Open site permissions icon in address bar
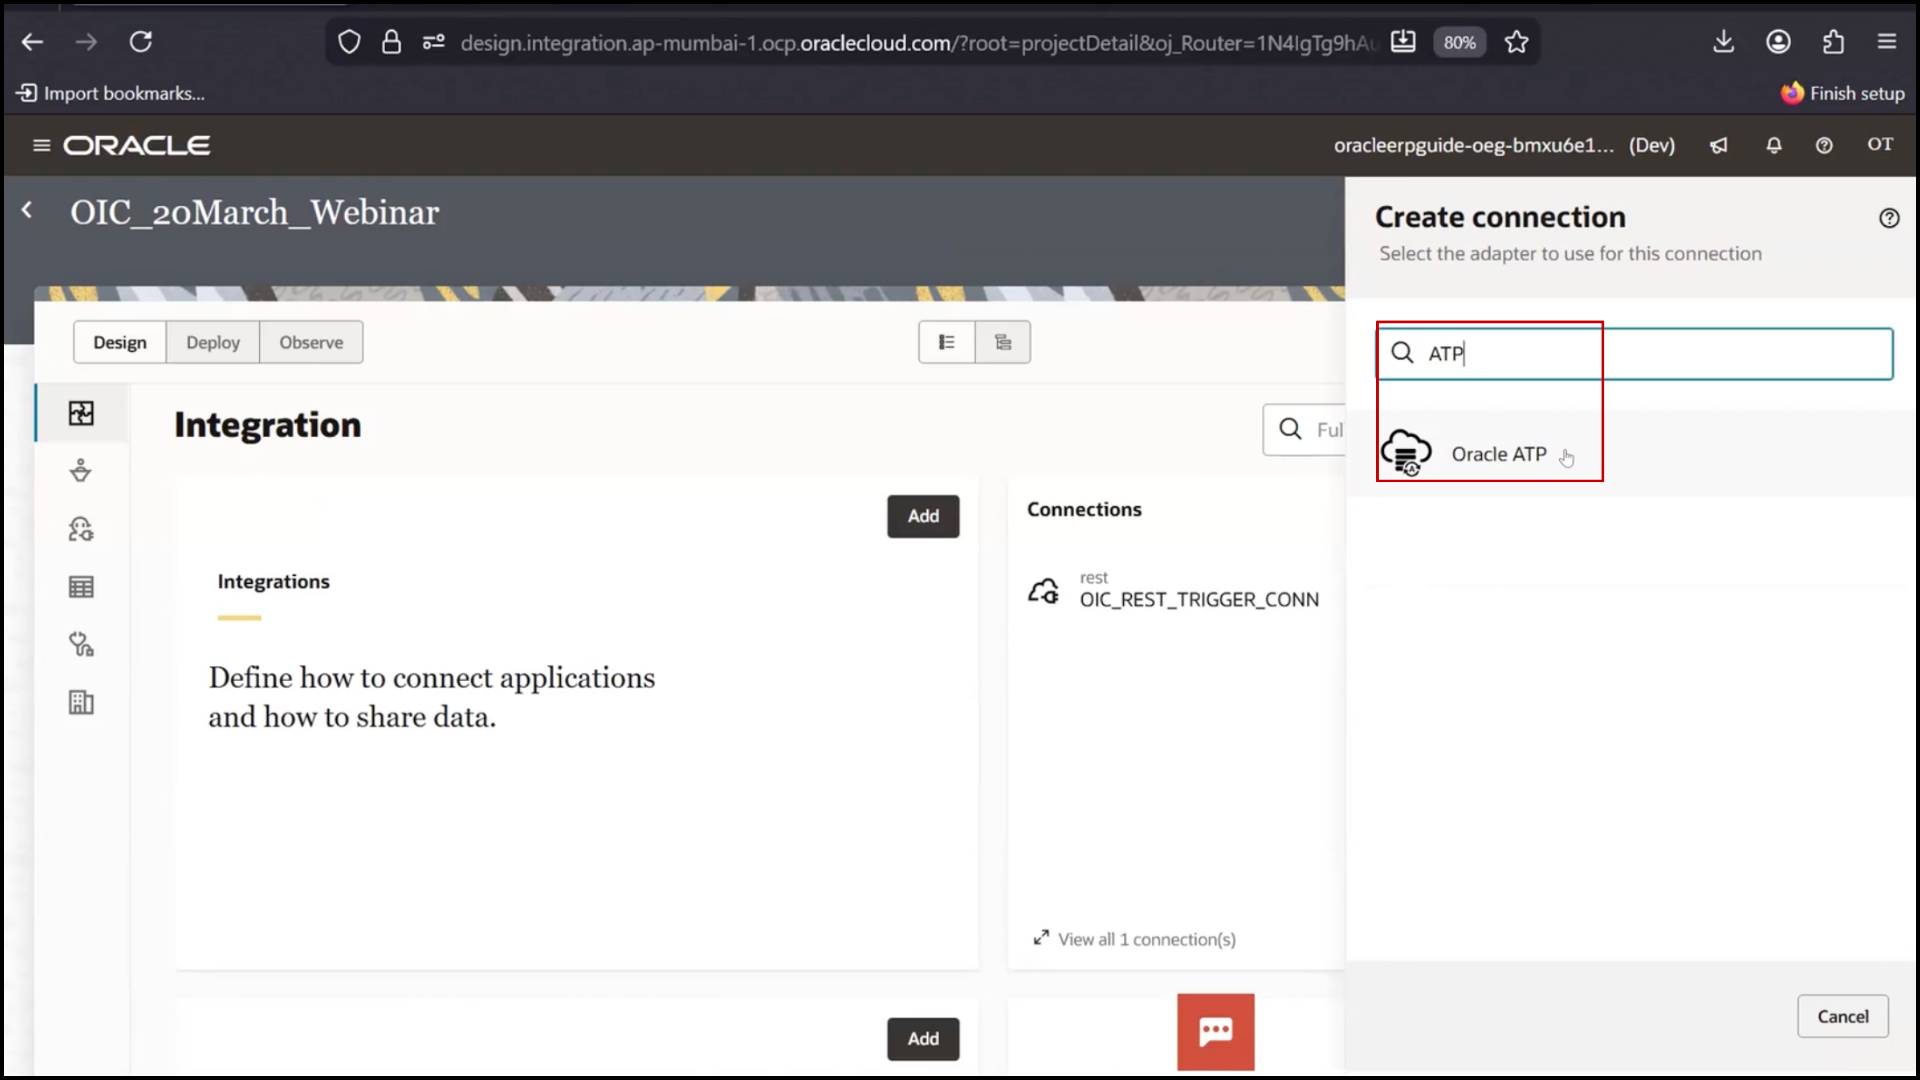1920x1080 pixels. (x=433, y=42)
